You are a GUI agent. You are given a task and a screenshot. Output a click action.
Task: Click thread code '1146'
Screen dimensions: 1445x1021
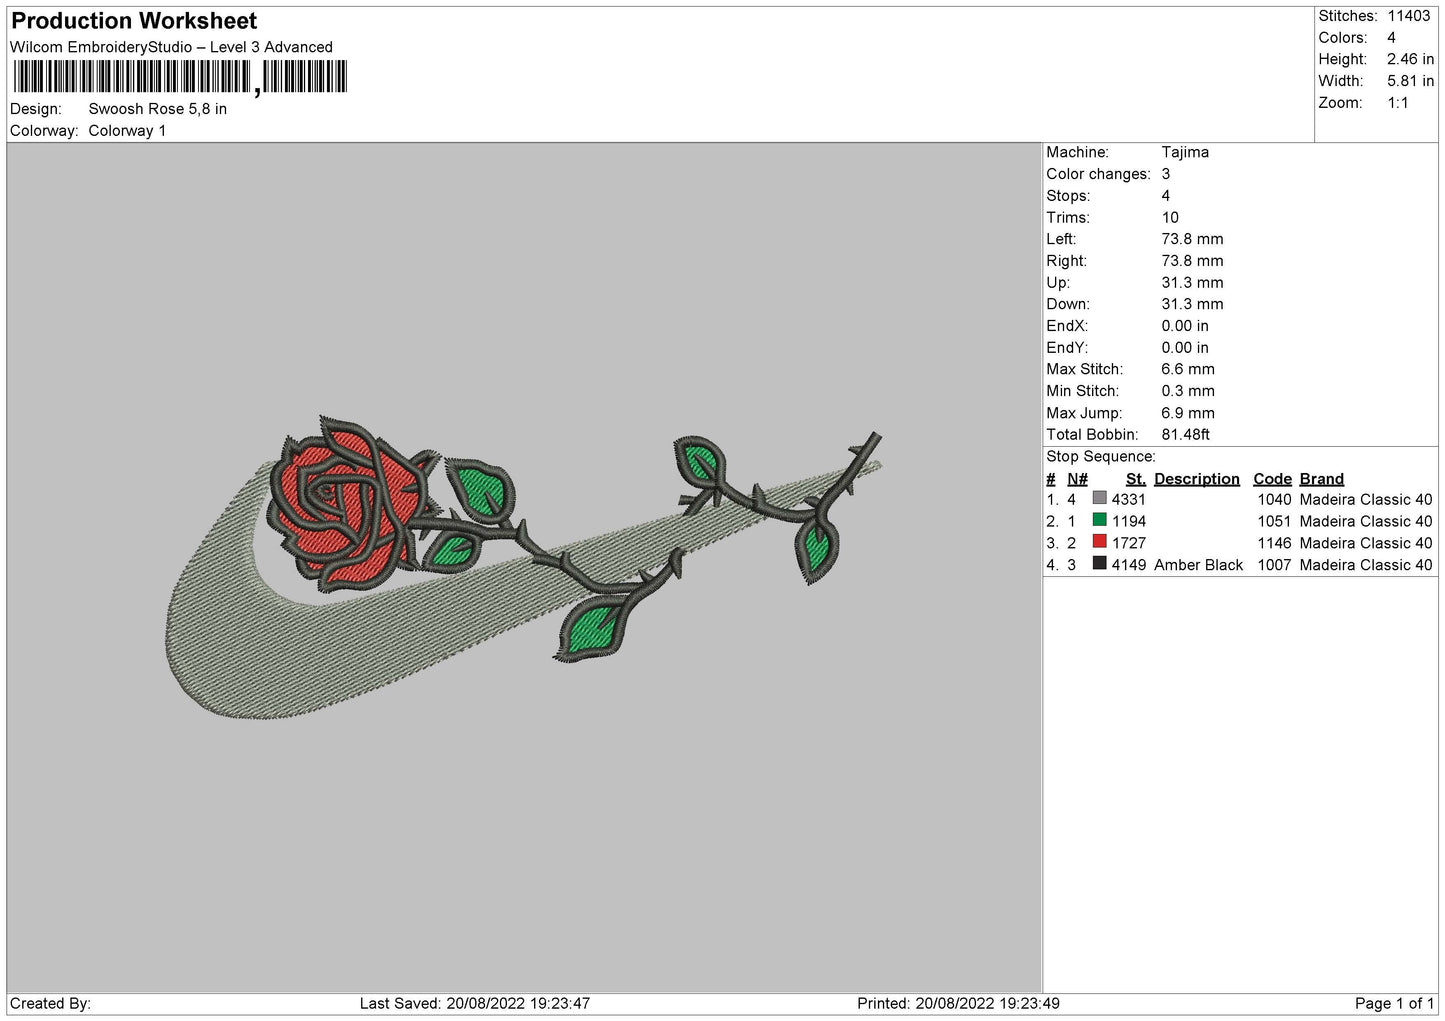click(1274, 543)
